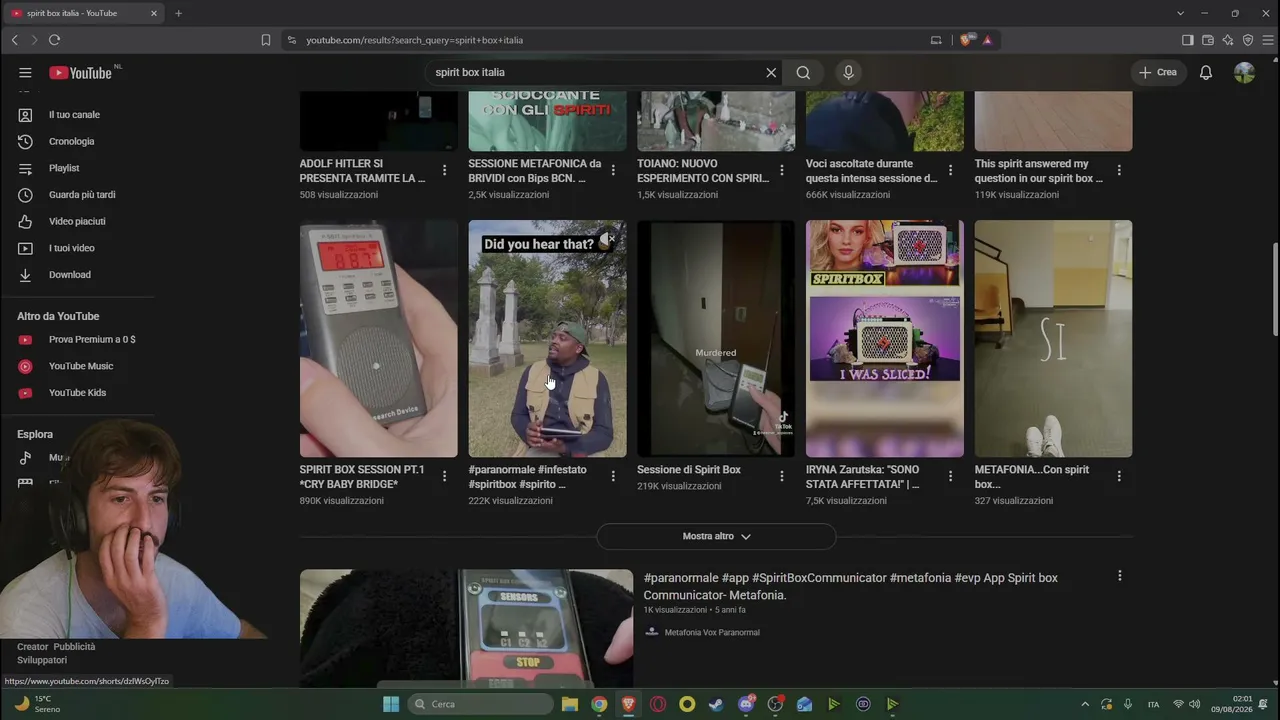Click the 'SESSIONE METAFONICA da BRIVIDI' short title
Screen dimensions: 1280x720
pyautogui.click(x=535, y=171)
